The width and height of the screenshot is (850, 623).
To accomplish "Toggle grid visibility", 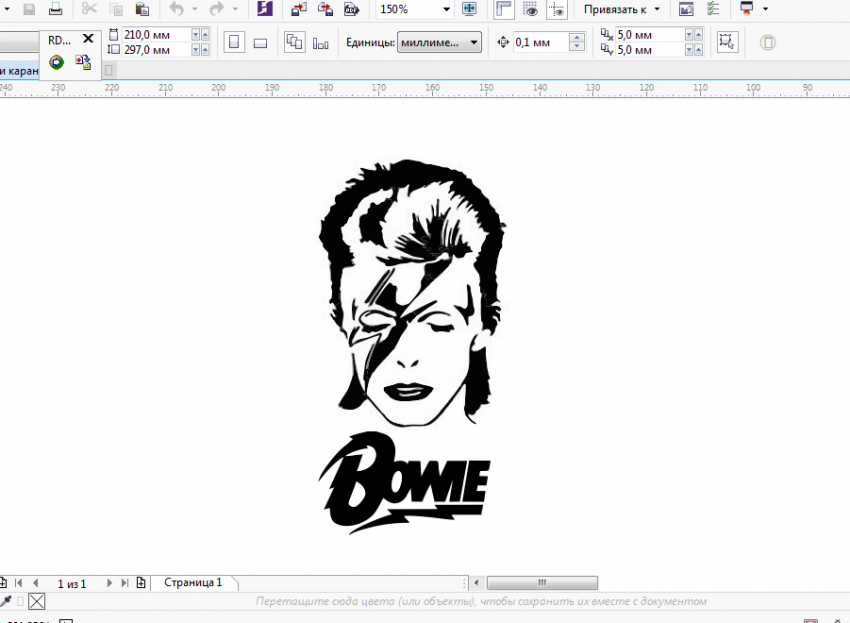I will tap(531, 9).
